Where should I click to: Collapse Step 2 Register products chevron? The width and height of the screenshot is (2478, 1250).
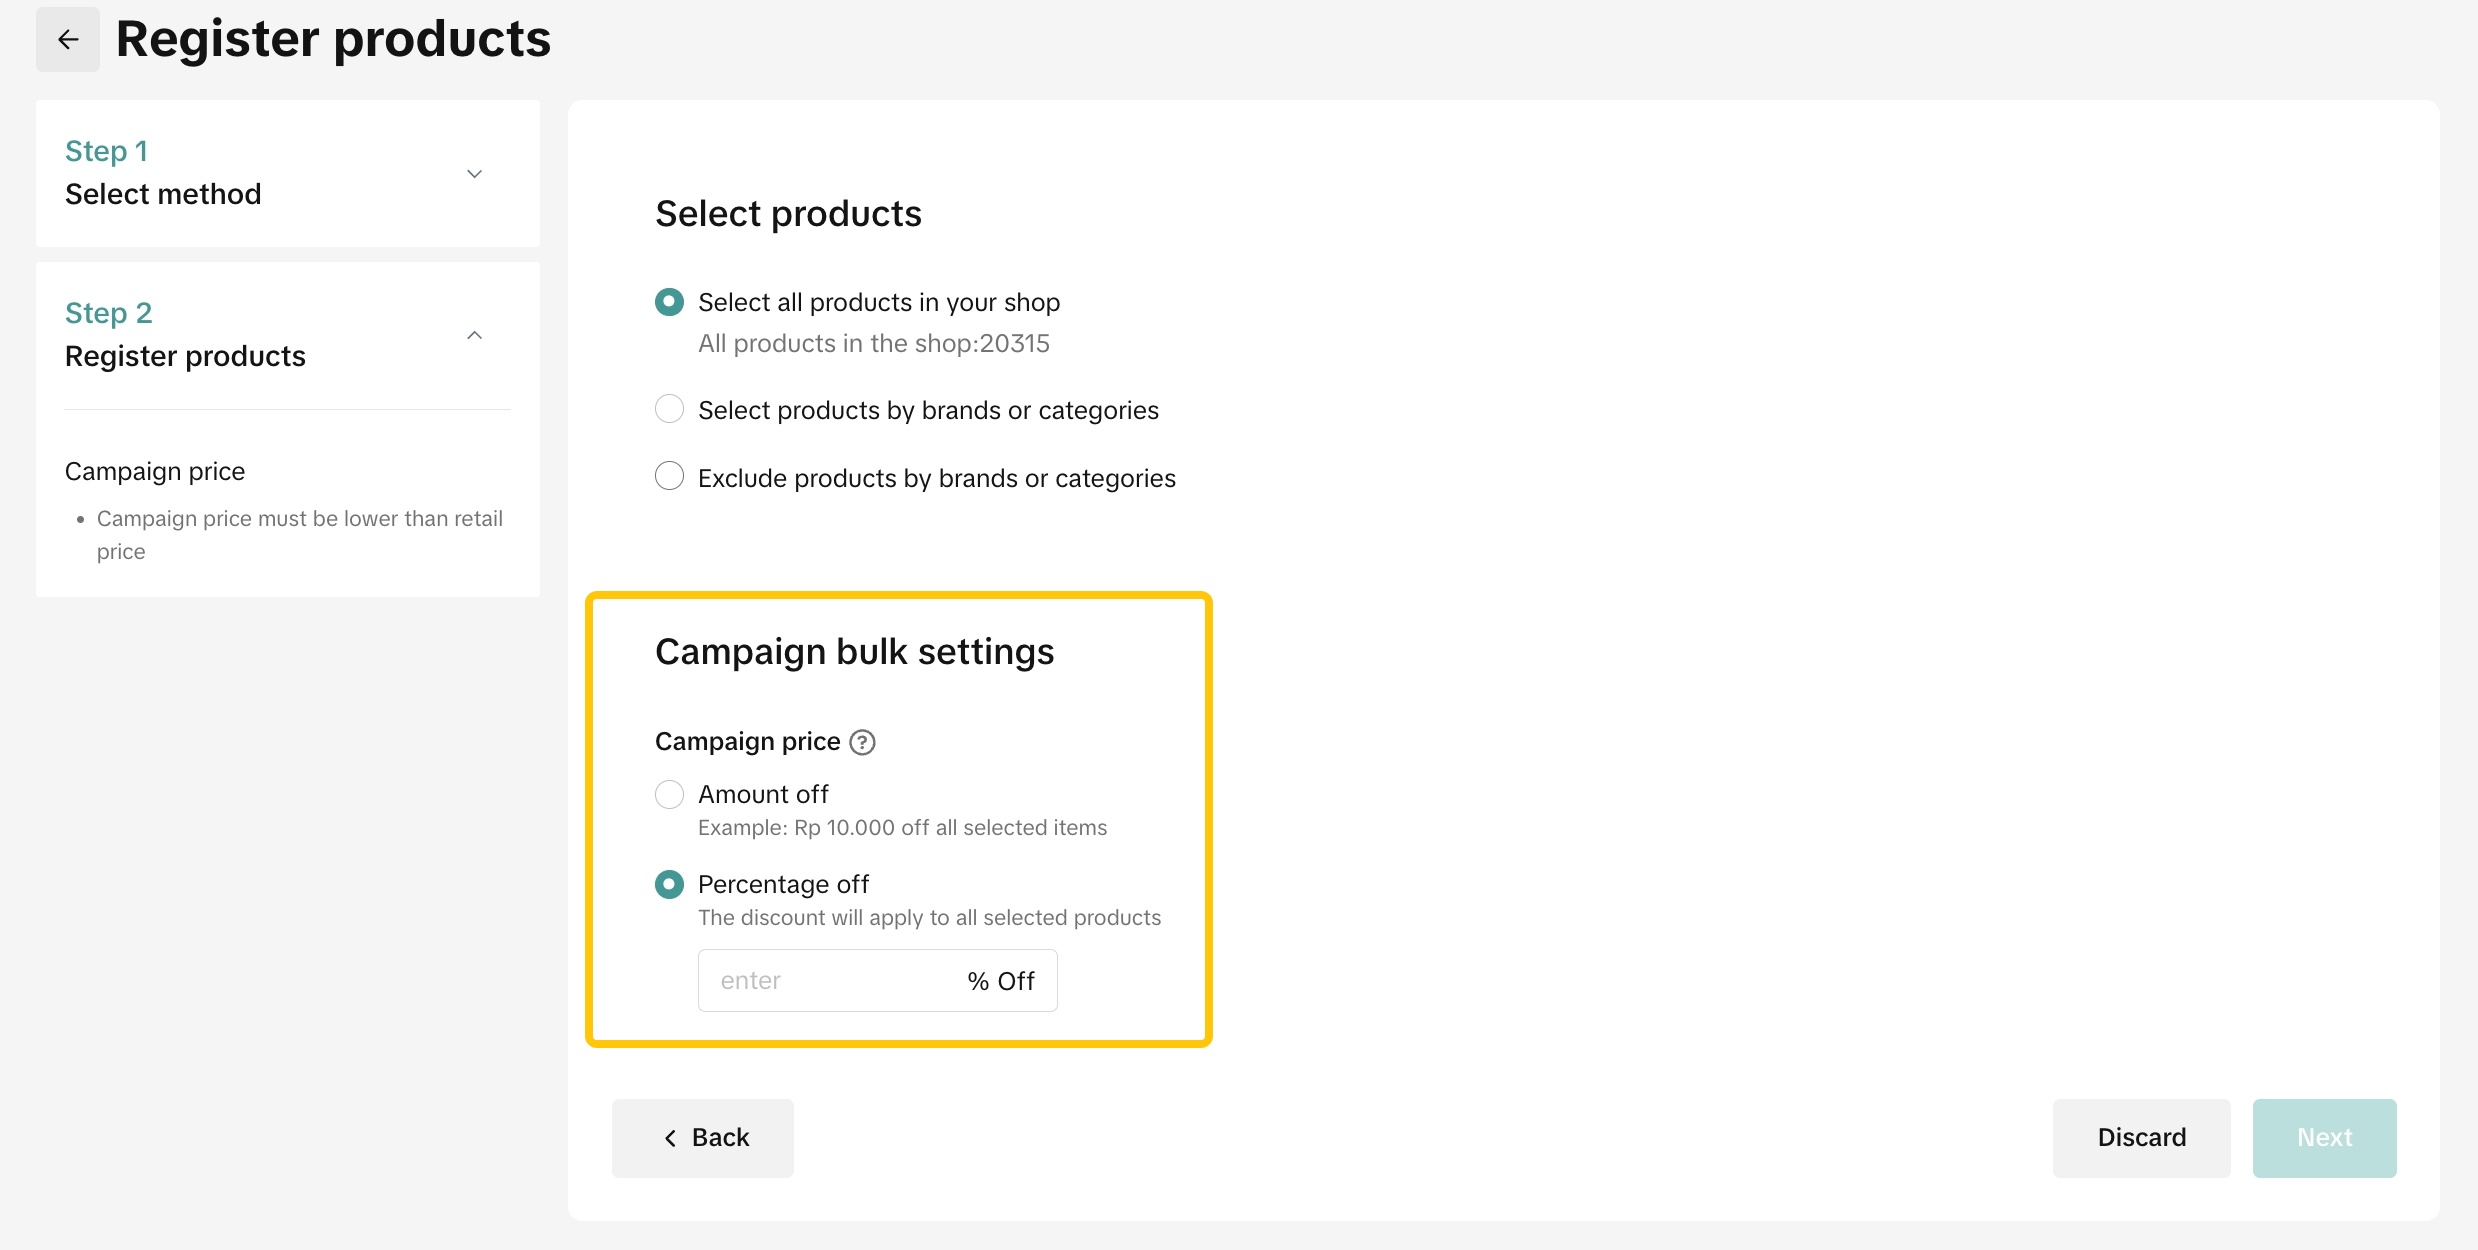click(475, 336)
